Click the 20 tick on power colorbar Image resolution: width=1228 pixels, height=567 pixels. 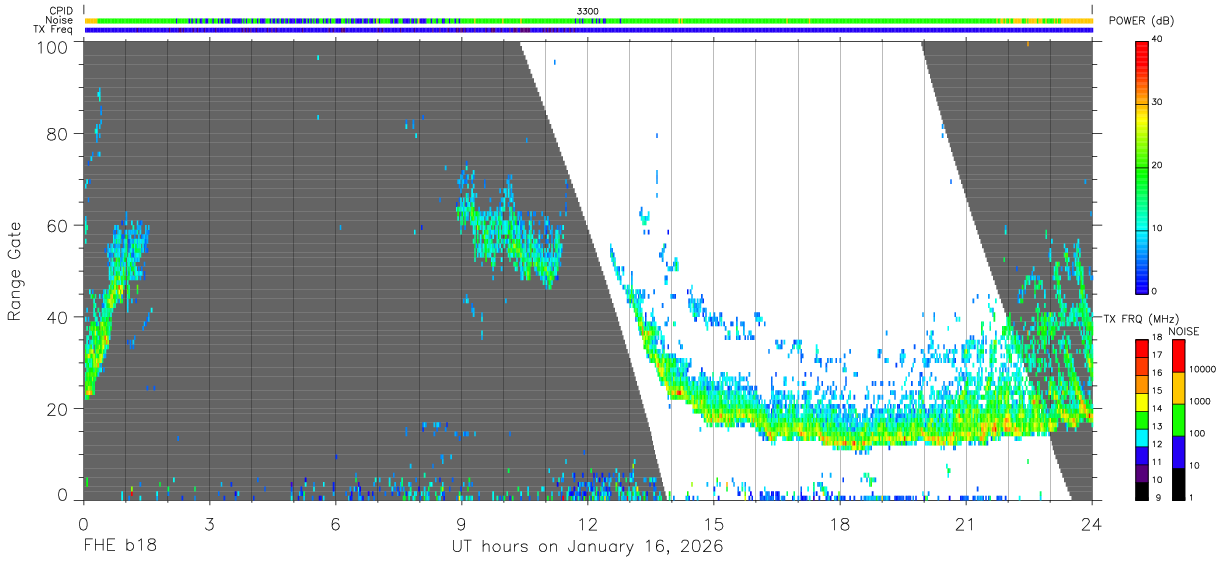(1157, 165)
